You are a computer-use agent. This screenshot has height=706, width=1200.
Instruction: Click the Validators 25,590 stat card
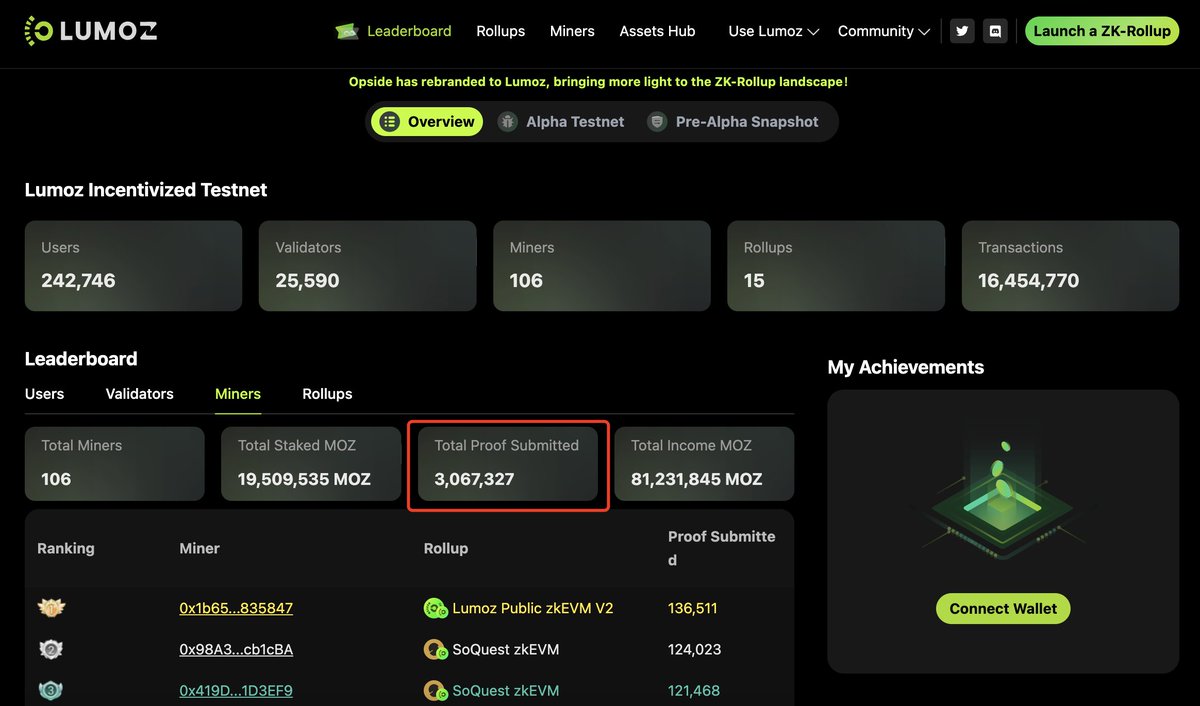click(367, 266)
